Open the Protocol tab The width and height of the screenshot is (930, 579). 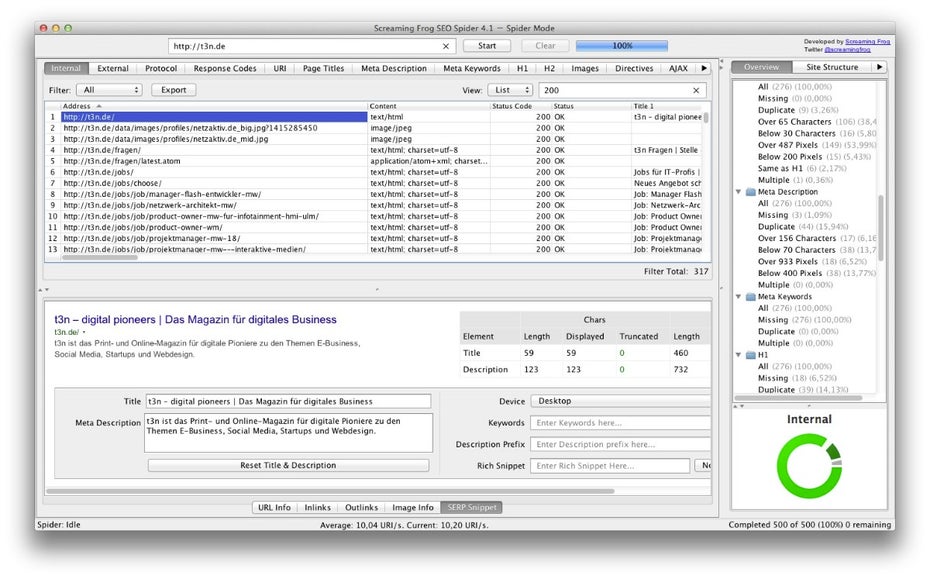coord(161,68)
